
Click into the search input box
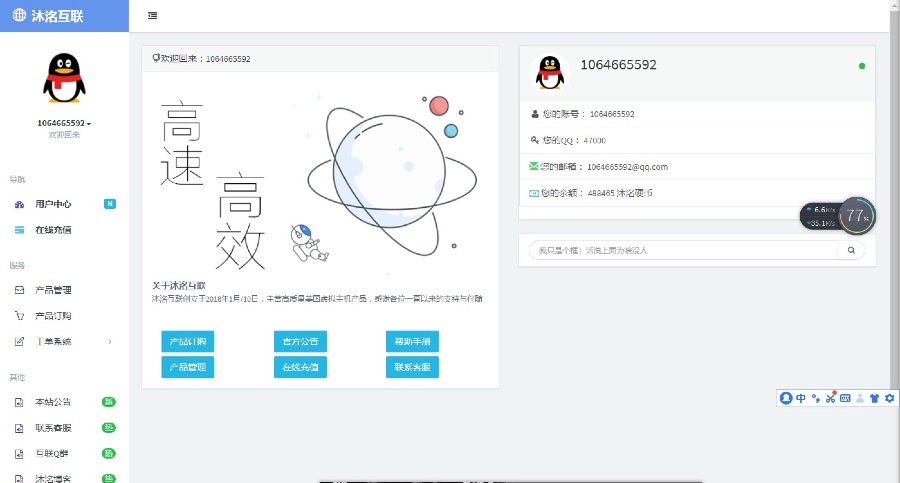pyautogui.click(x=683, y=250)
